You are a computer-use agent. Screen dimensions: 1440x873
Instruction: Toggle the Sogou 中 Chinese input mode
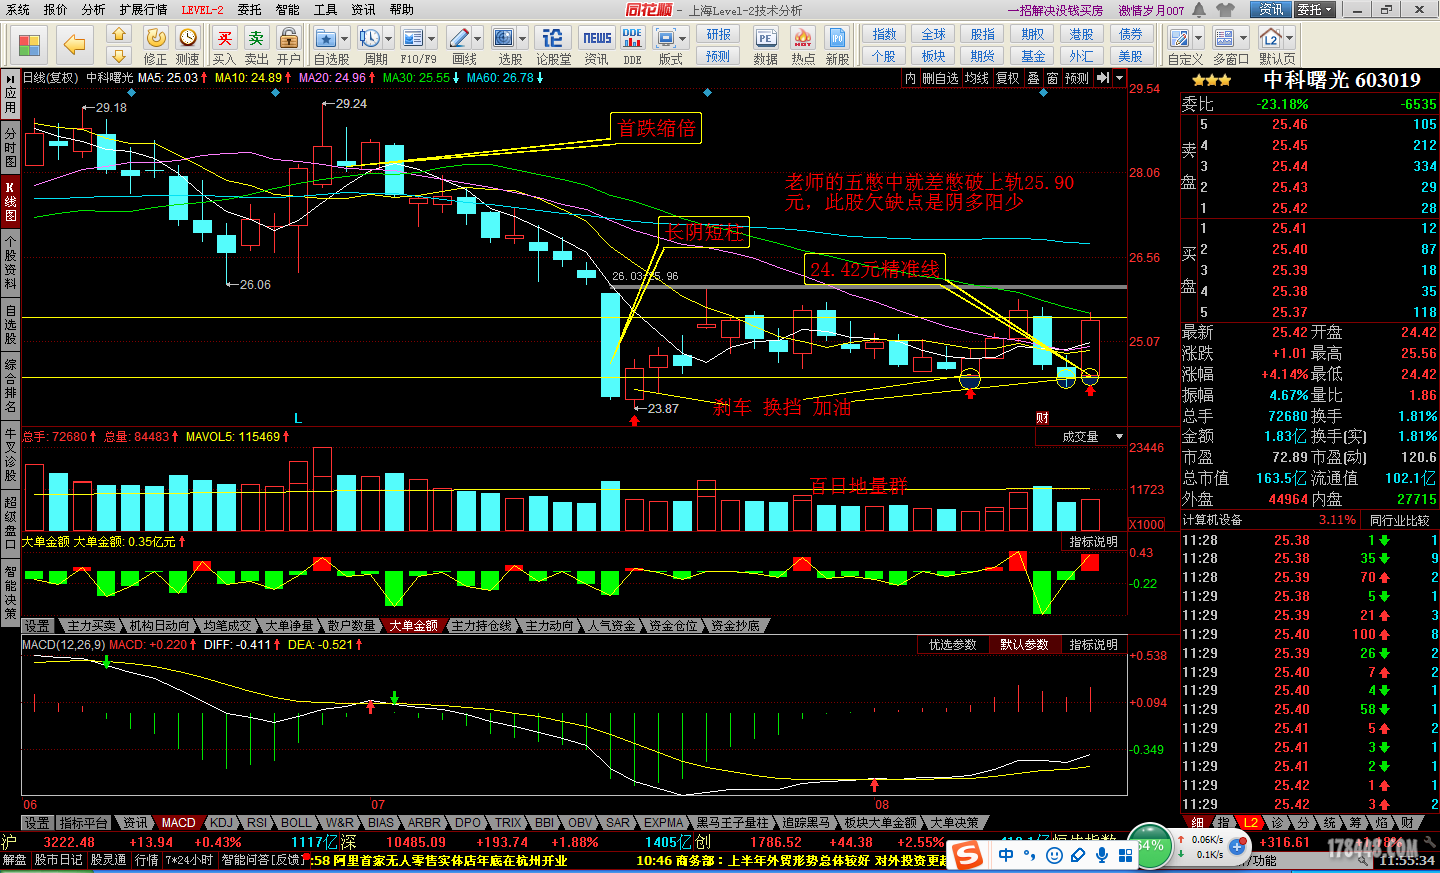coord(1006,855)
